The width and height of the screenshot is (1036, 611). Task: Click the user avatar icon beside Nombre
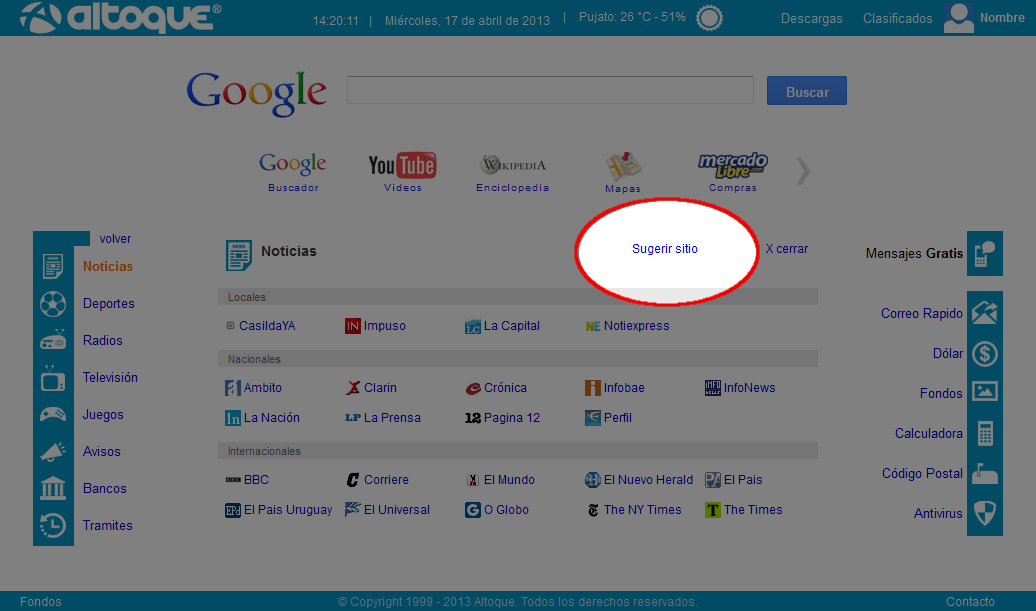click(959, 17)
